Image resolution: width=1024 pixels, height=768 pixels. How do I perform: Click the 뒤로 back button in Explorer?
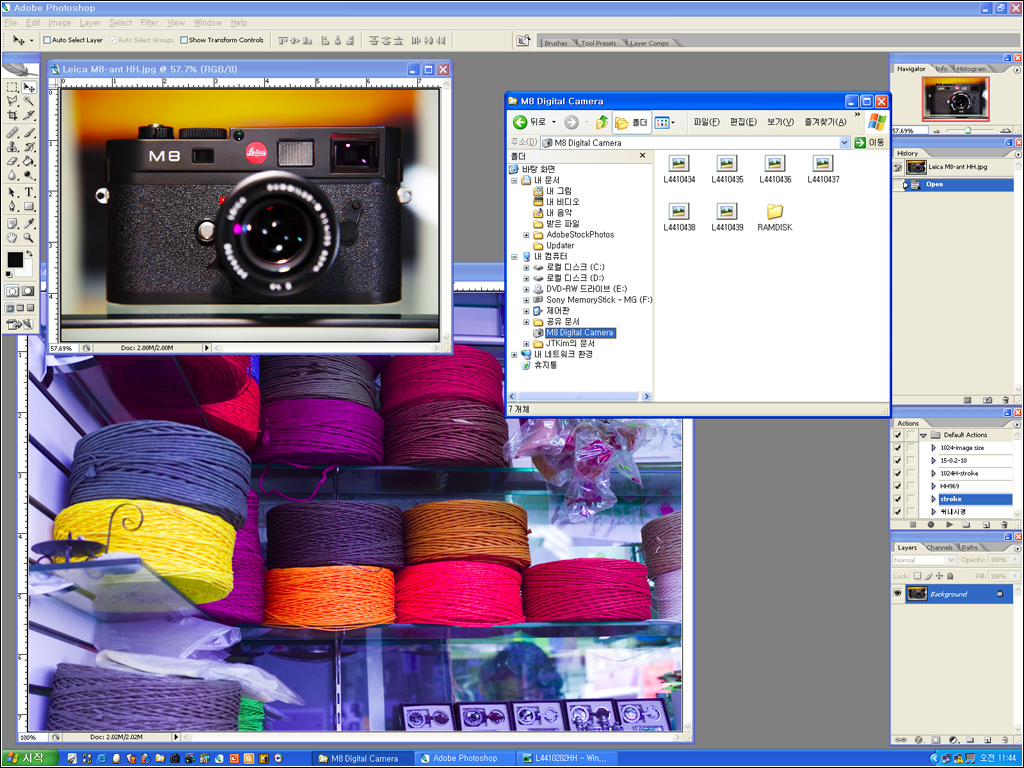tap(530, 122)
